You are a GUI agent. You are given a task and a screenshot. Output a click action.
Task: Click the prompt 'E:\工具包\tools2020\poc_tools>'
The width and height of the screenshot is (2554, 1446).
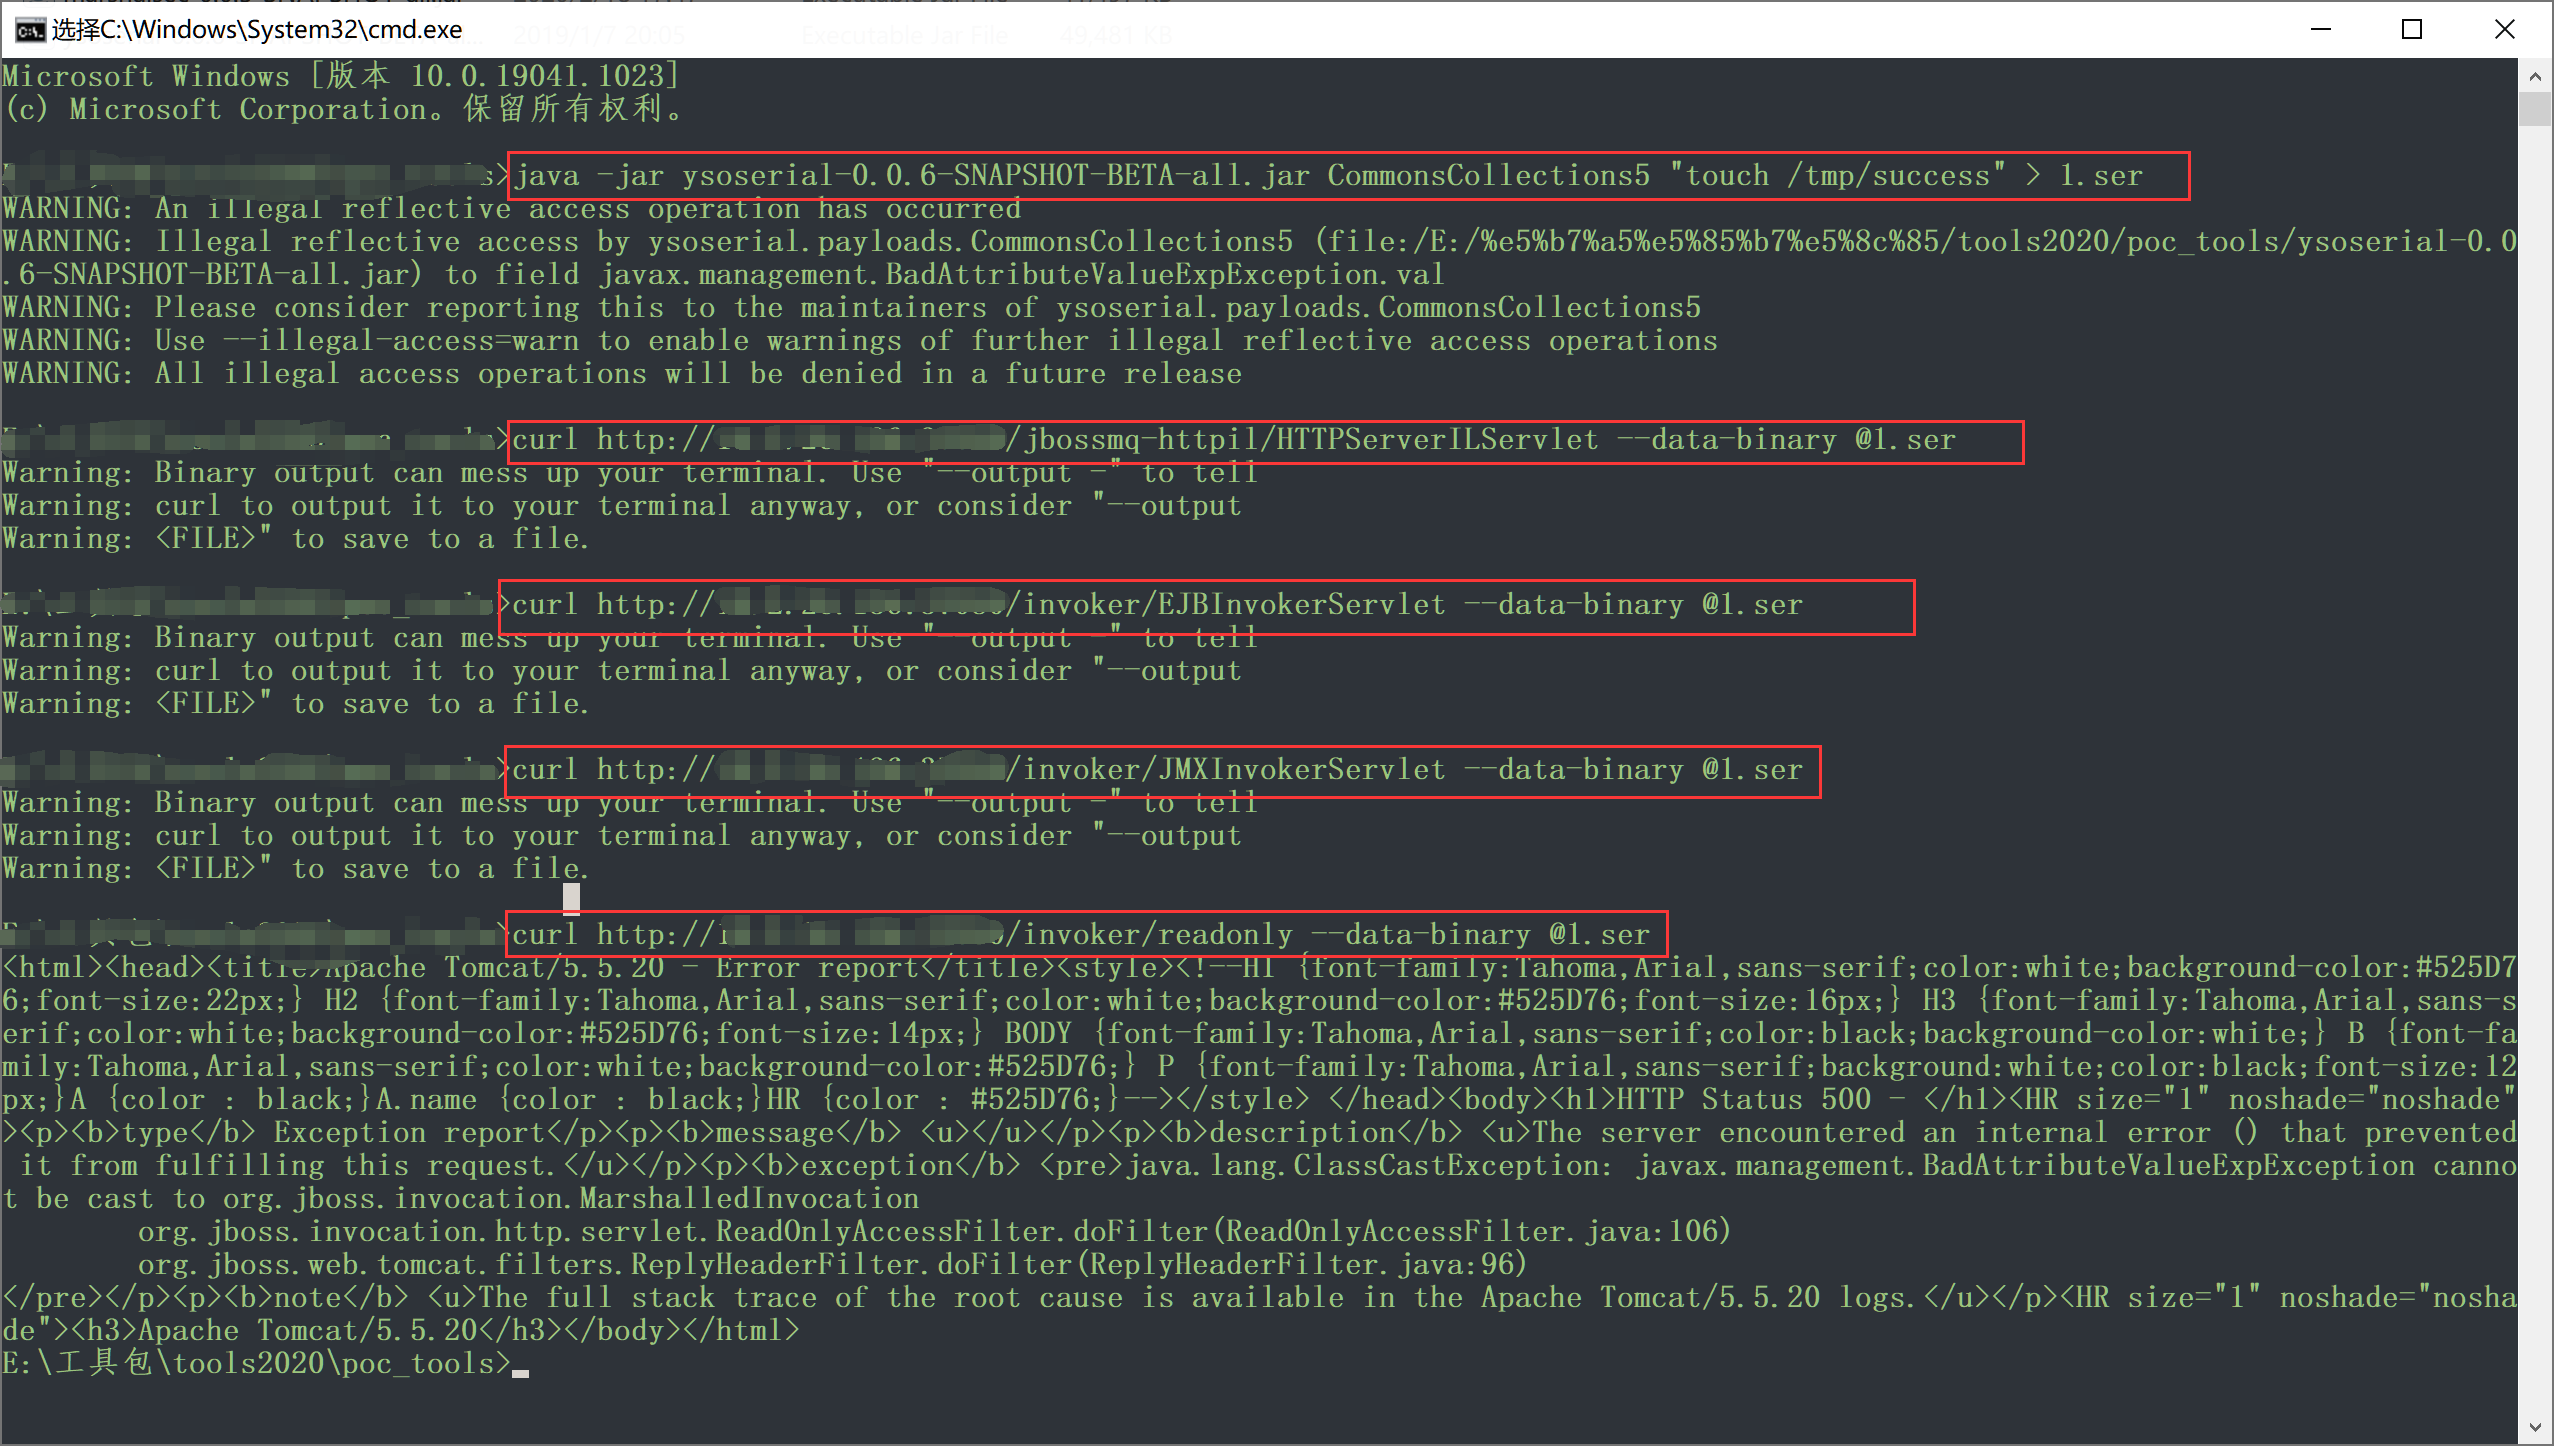pos(256,1364)
